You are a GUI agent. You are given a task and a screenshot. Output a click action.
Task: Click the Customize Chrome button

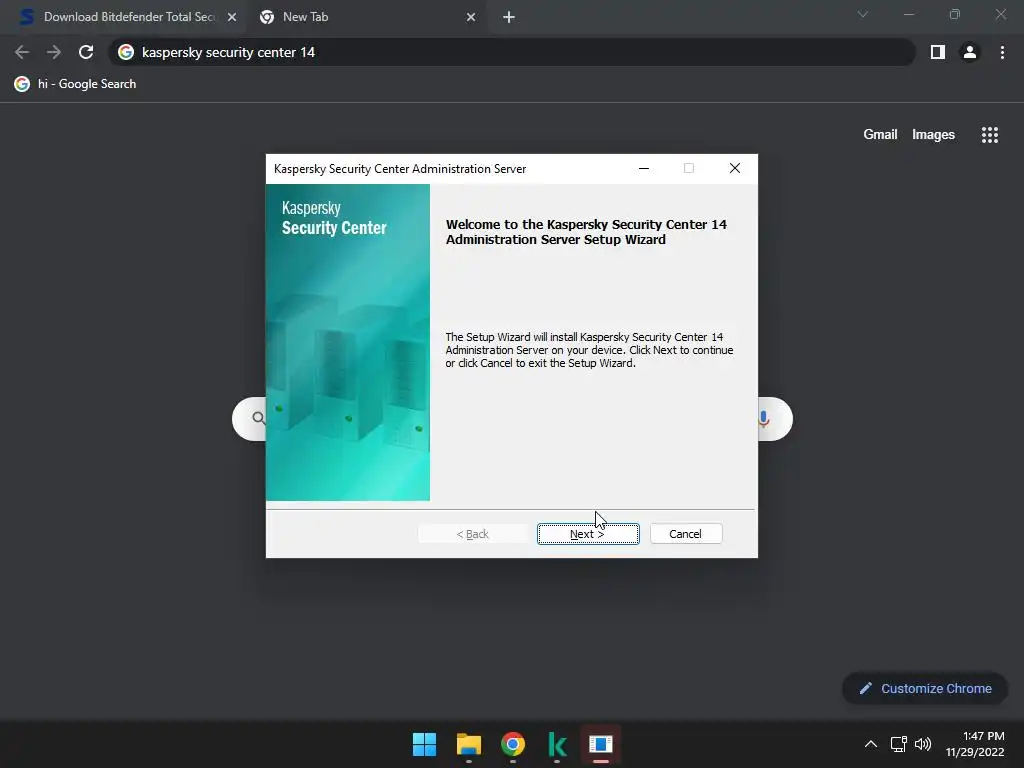[925, 688]
